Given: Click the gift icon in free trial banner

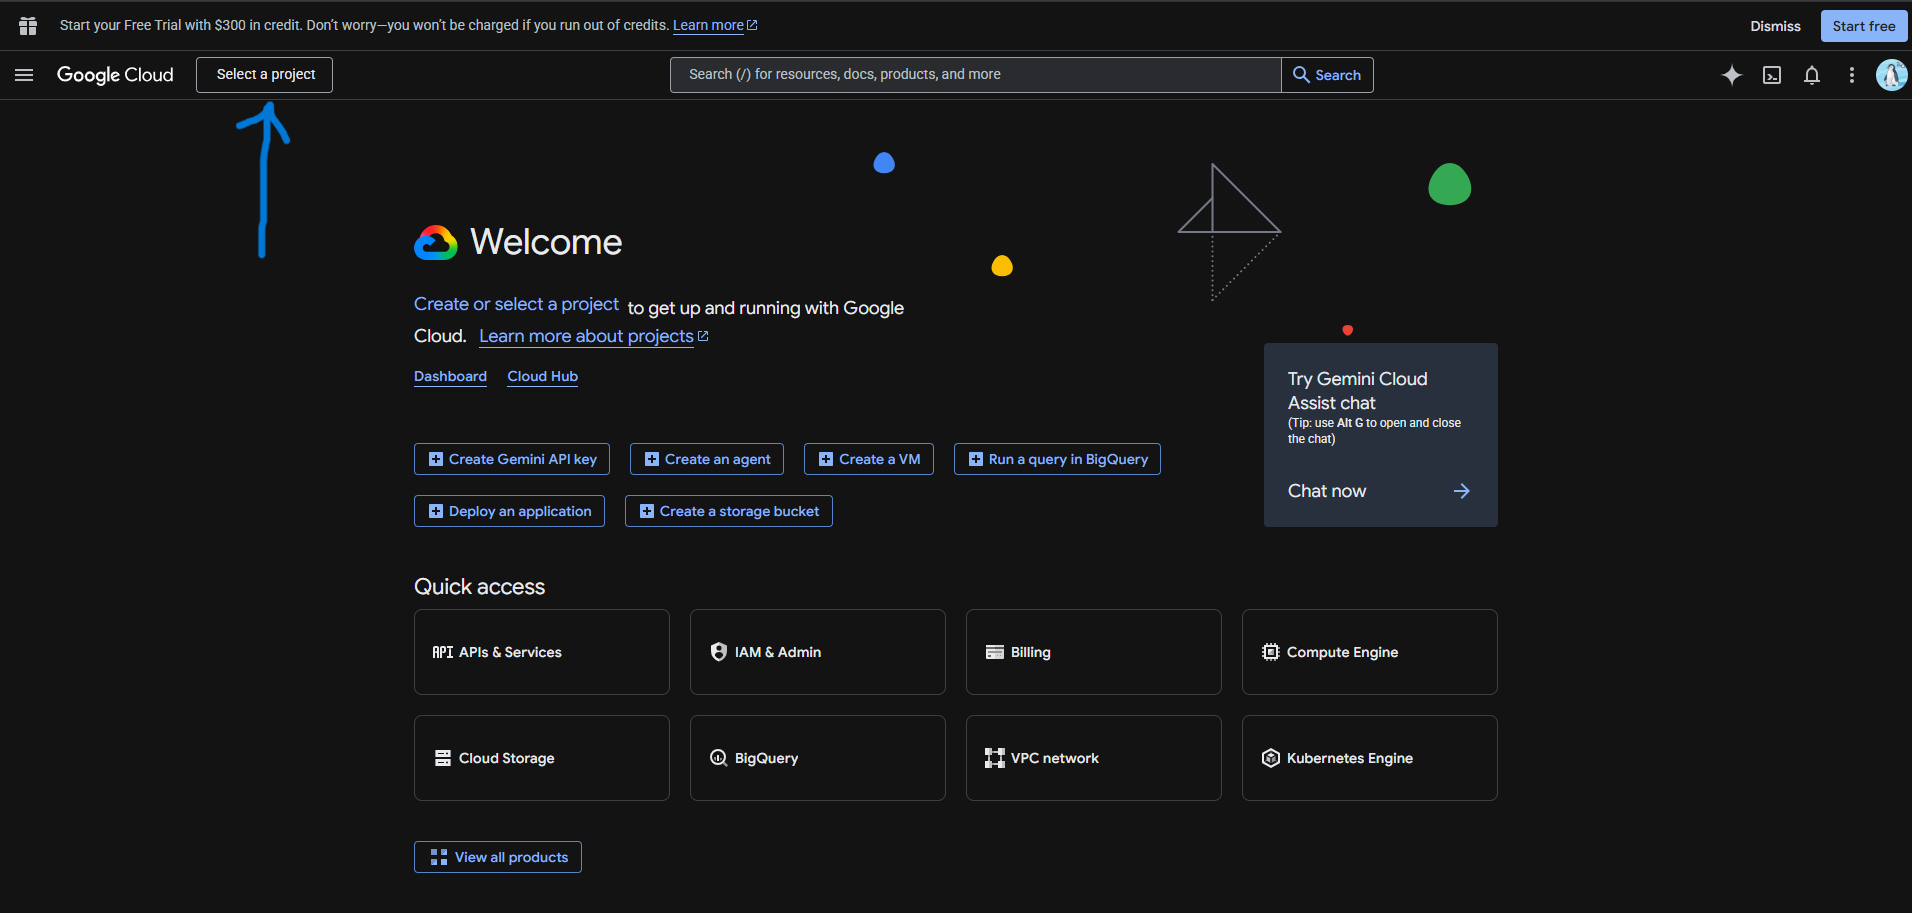Looking at the screenshot, I should point(28,26).
